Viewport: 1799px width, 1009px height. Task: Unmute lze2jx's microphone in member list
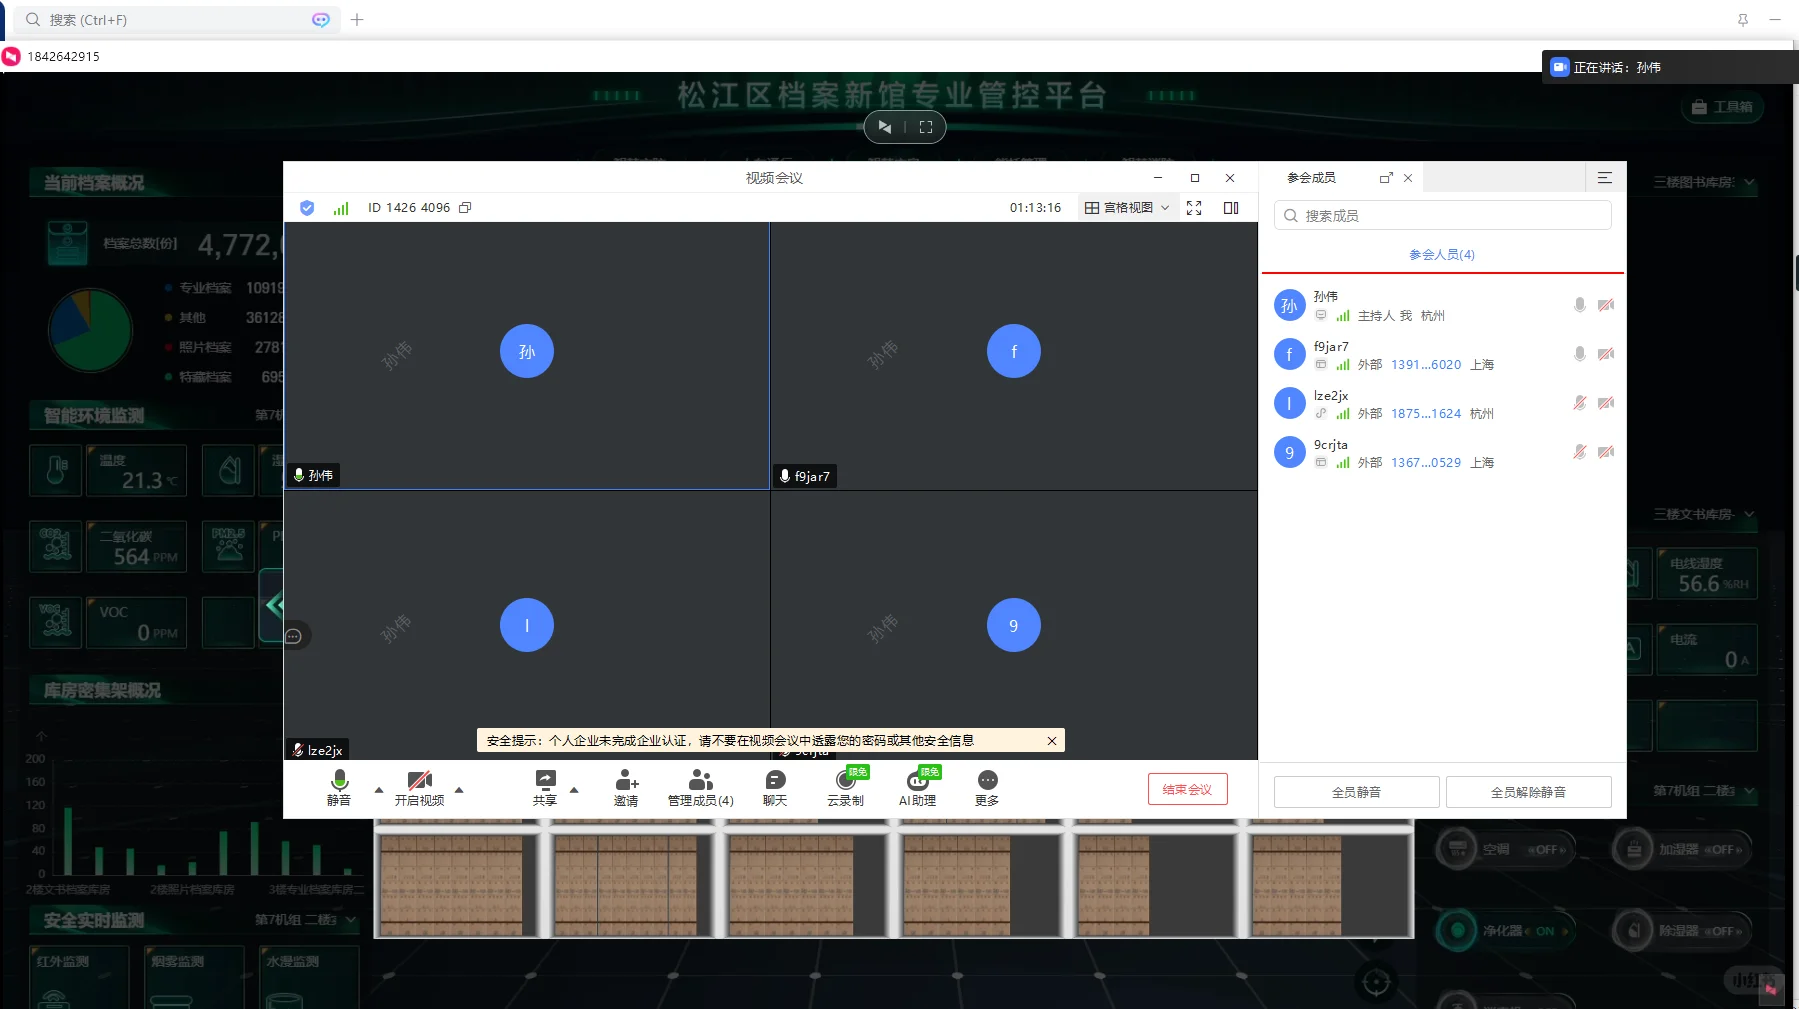pyautogui.click(x=1580, y=403)
